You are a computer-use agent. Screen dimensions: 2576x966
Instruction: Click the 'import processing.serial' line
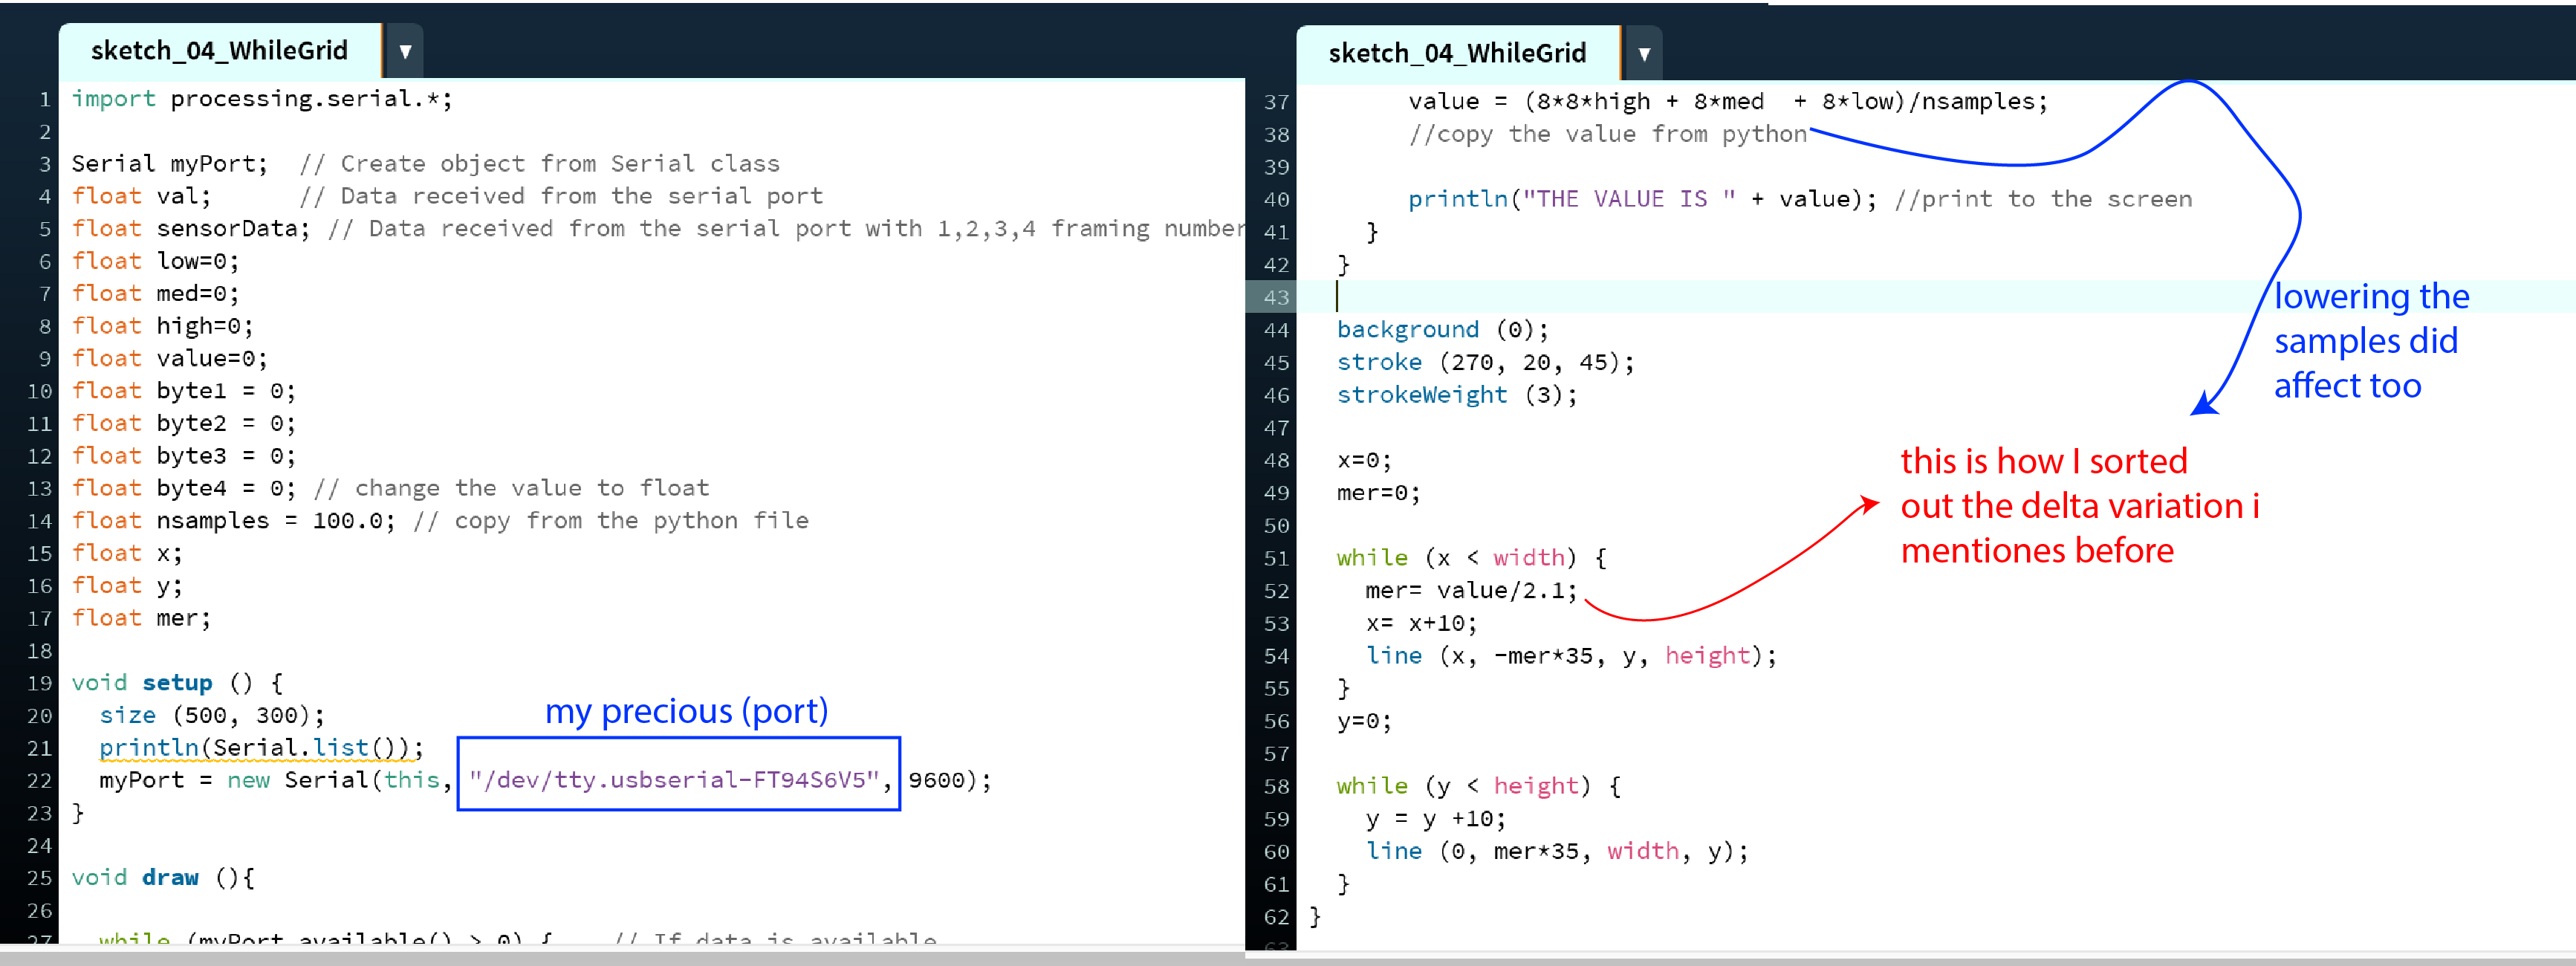(261, 99)
